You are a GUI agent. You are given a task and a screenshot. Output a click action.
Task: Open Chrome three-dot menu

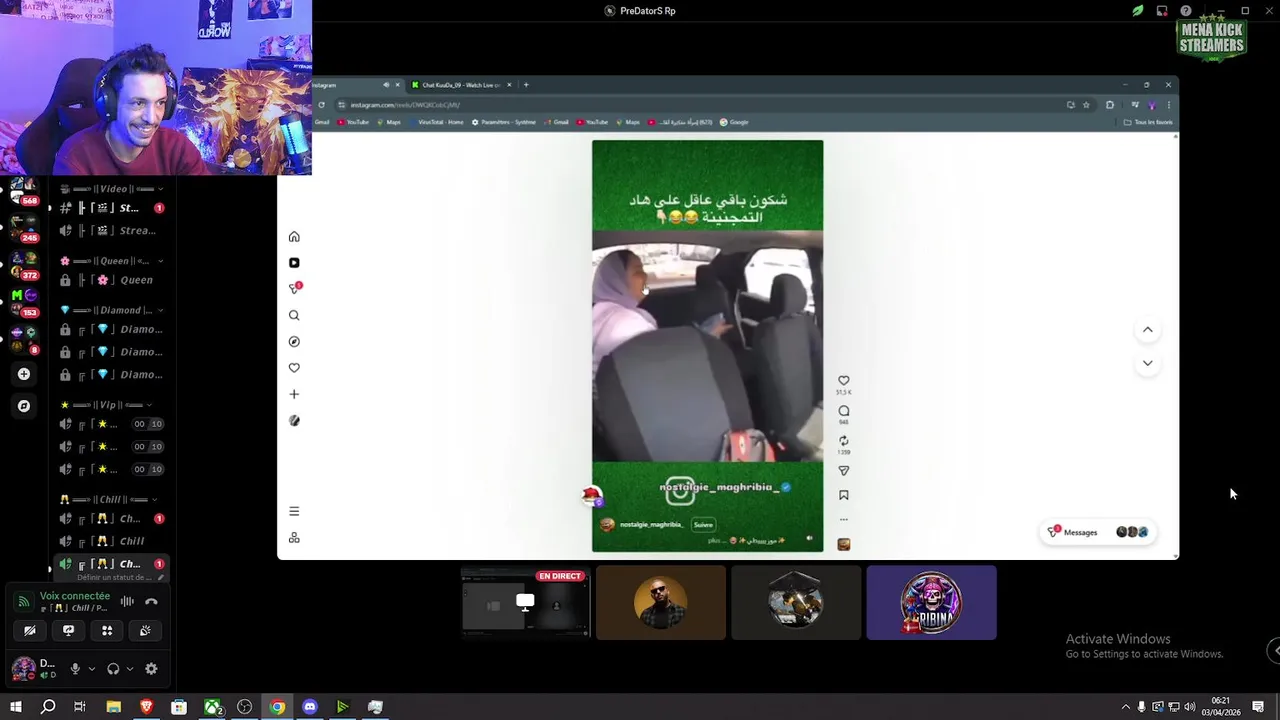pyautogui.click(x=1168, y=105)
